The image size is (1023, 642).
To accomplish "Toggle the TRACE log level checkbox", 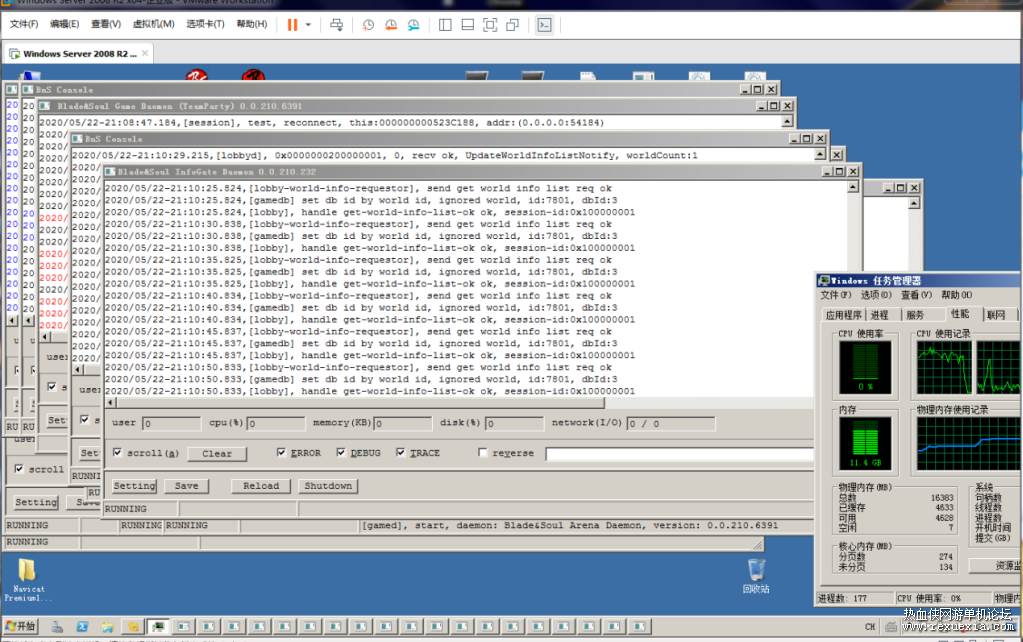I will [400, 452].
